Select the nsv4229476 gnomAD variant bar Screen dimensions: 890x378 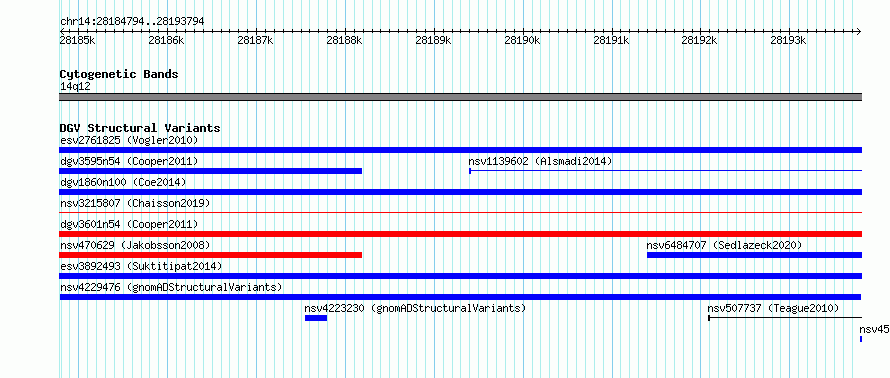point(460,297)
